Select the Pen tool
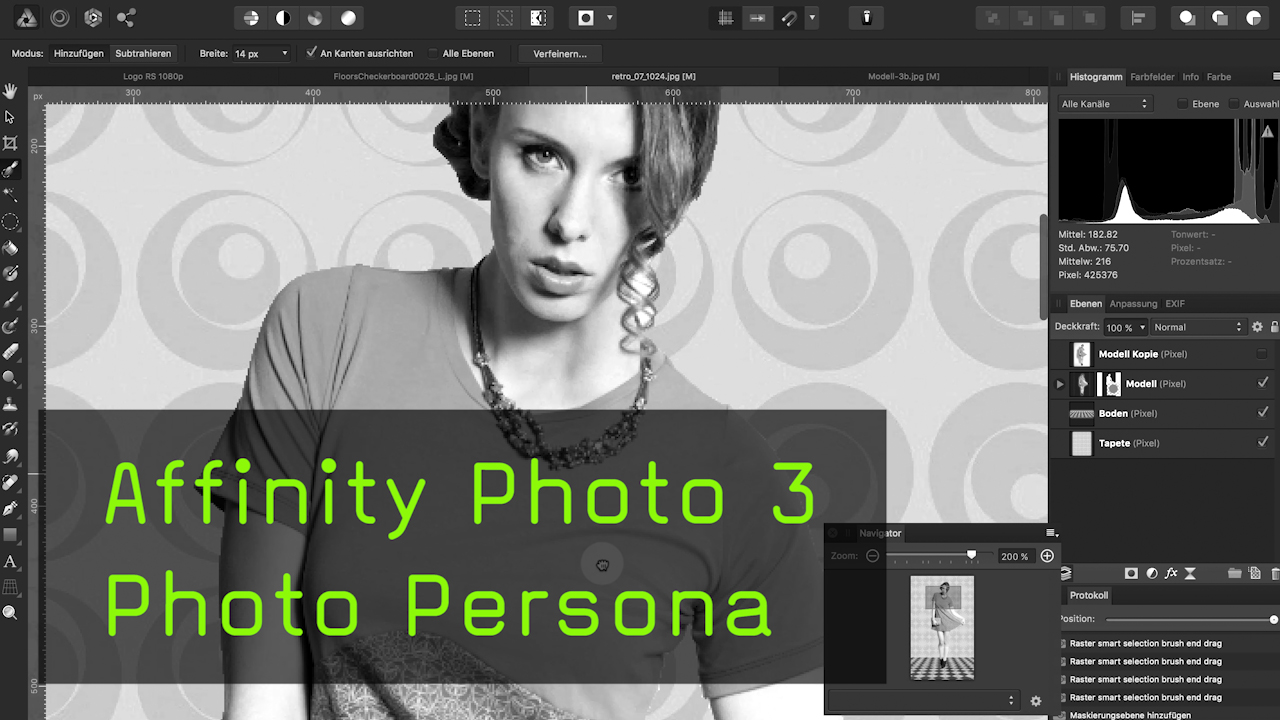Image resolution: width=1280 pixels, height=720 pixels. (x=10, y=508)
